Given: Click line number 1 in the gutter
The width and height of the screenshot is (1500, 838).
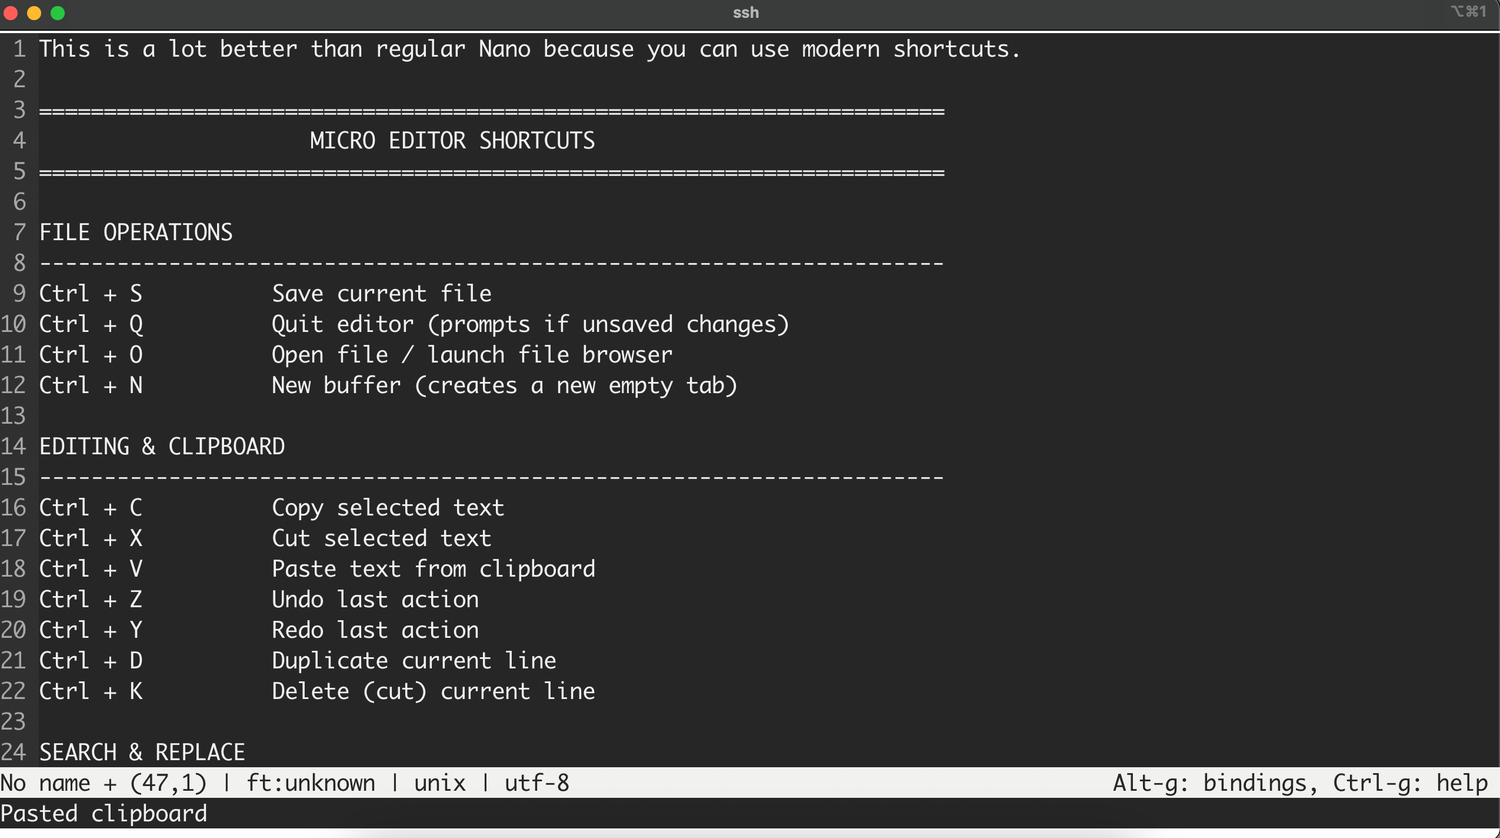Looking at the screenshot, I should pyautogui.click(x=19, y=49).
